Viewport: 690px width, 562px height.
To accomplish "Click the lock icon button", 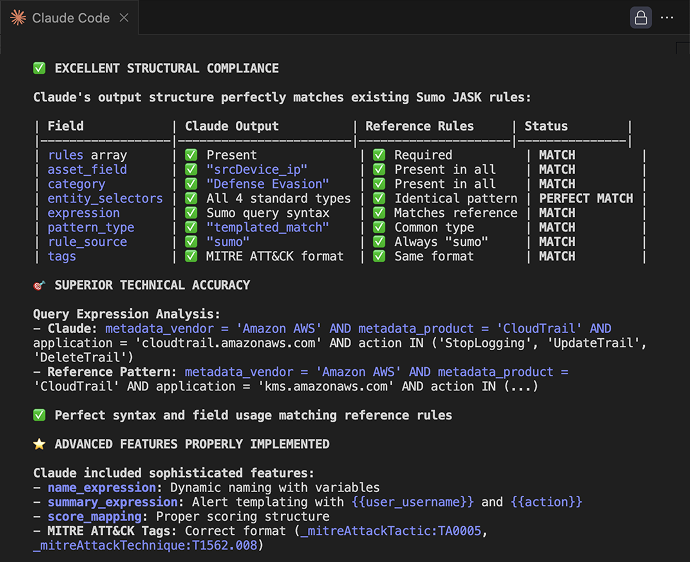I will point(641,18).
